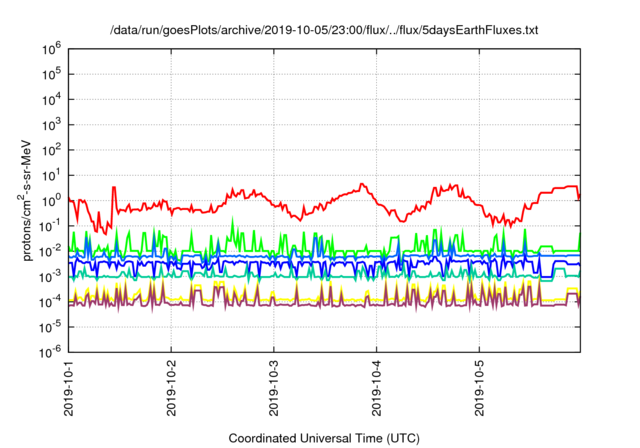Click the 2019-10-1 date label
This screenshot has height=448, width=640.
(69, 388)
